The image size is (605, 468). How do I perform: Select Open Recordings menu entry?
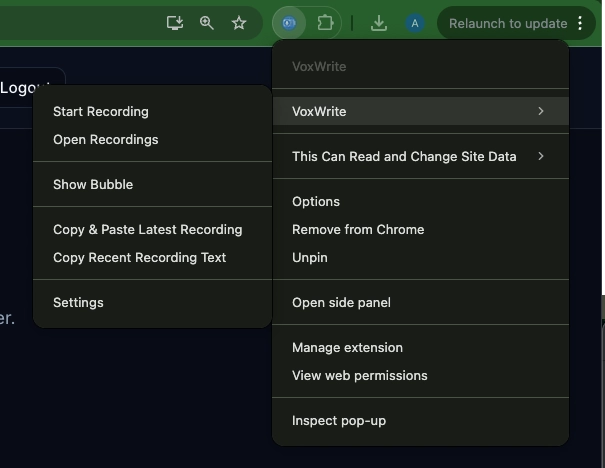point(152,140)
